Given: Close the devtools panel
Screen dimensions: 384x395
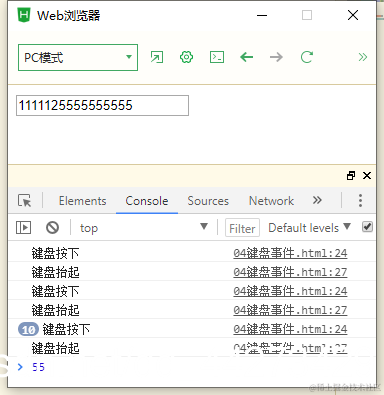Looking at the screenshot, I should coord(367,175).
